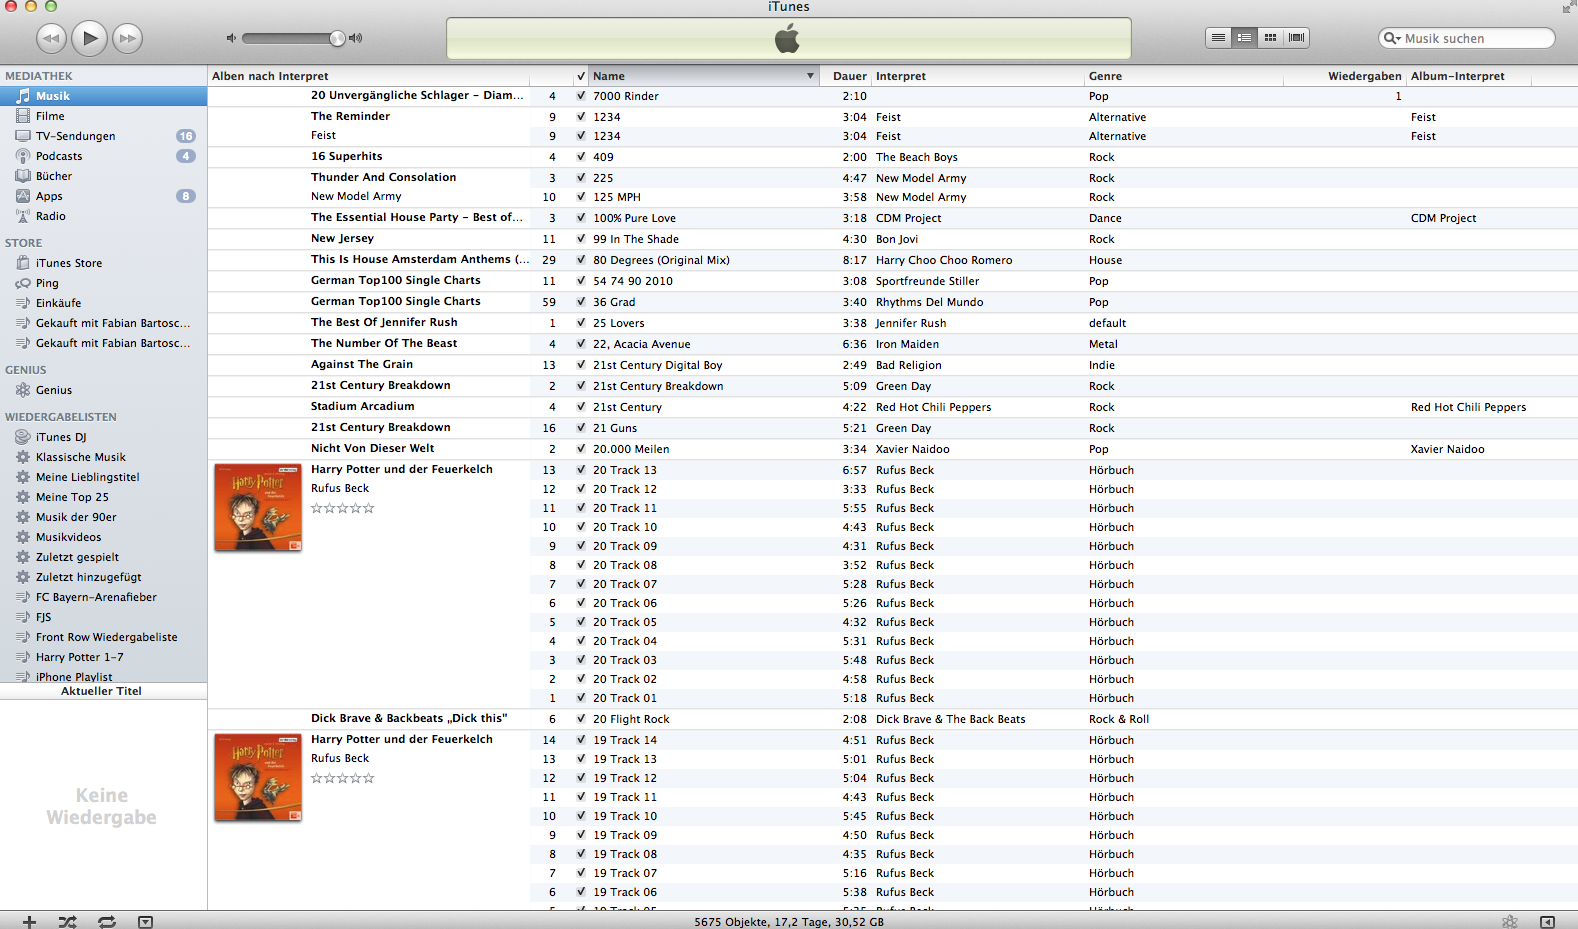Open TV-Sendungen library

(x=103, y=136)
